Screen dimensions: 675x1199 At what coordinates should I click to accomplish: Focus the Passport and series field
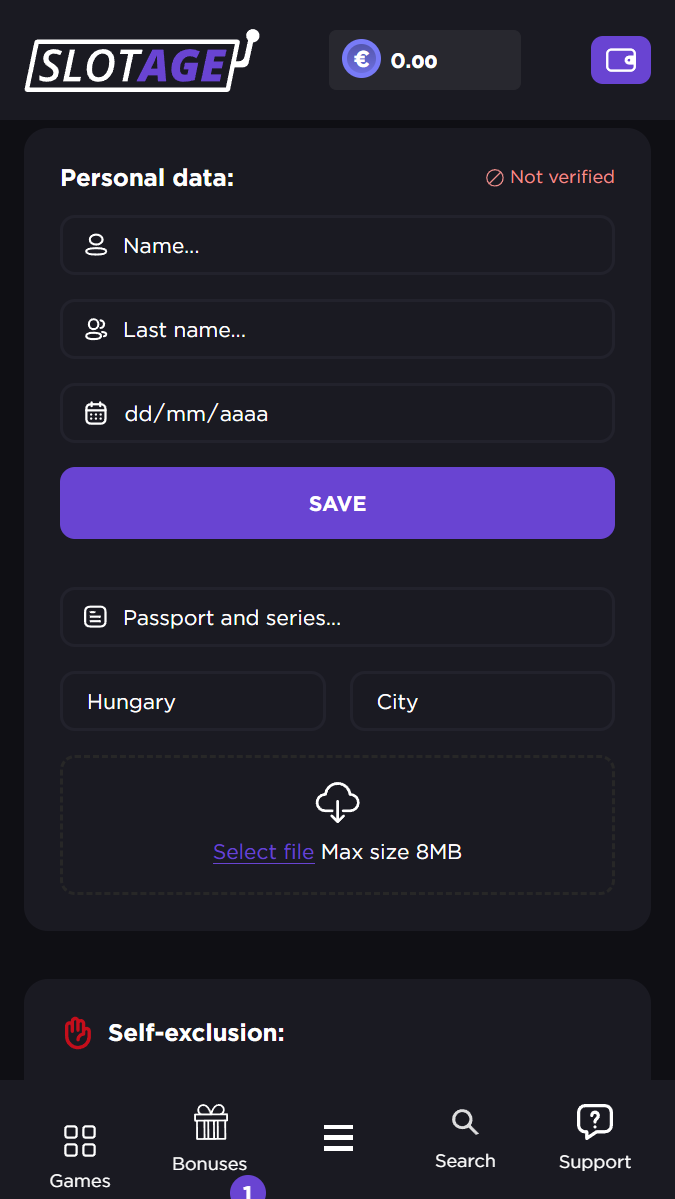coord(350,618)
